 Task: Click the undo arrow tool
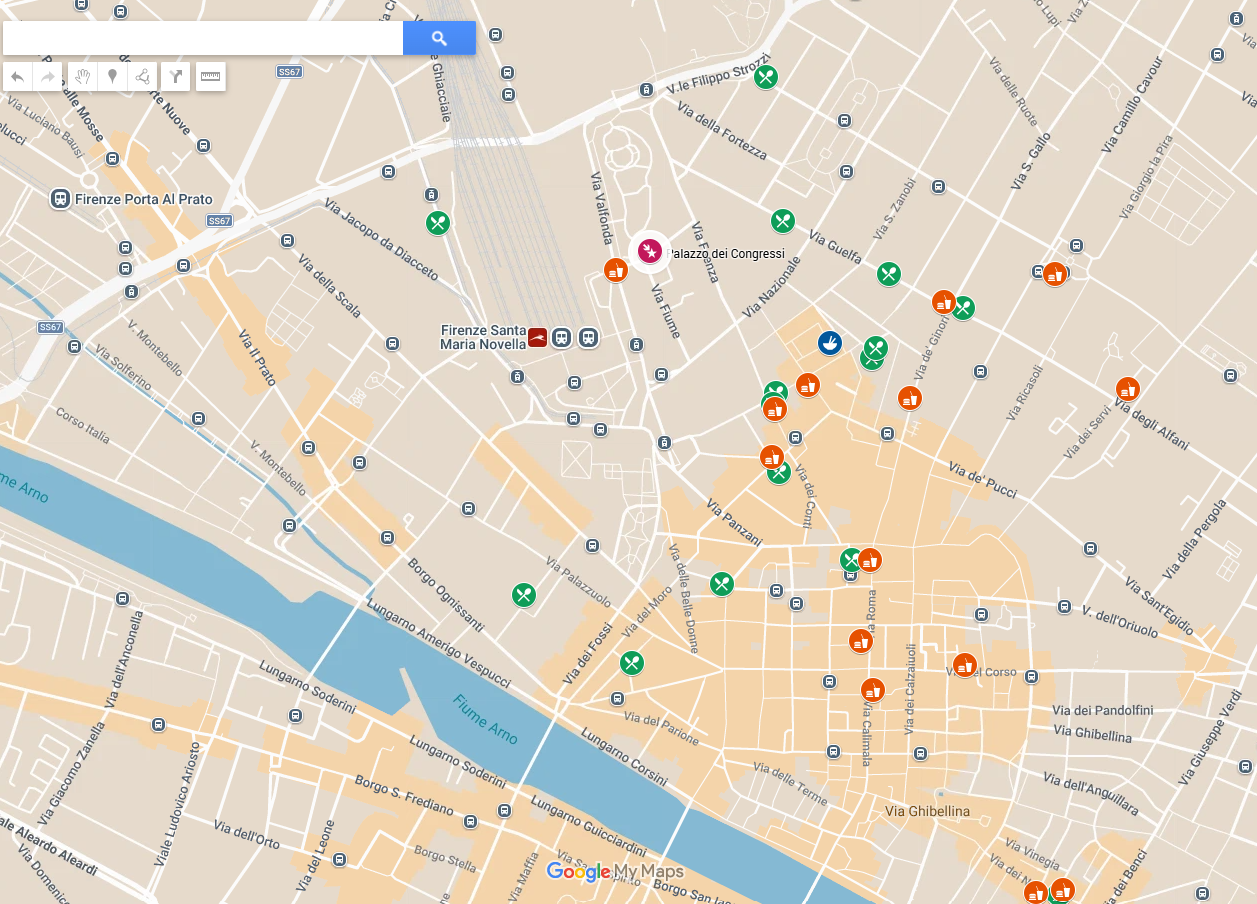17,76
